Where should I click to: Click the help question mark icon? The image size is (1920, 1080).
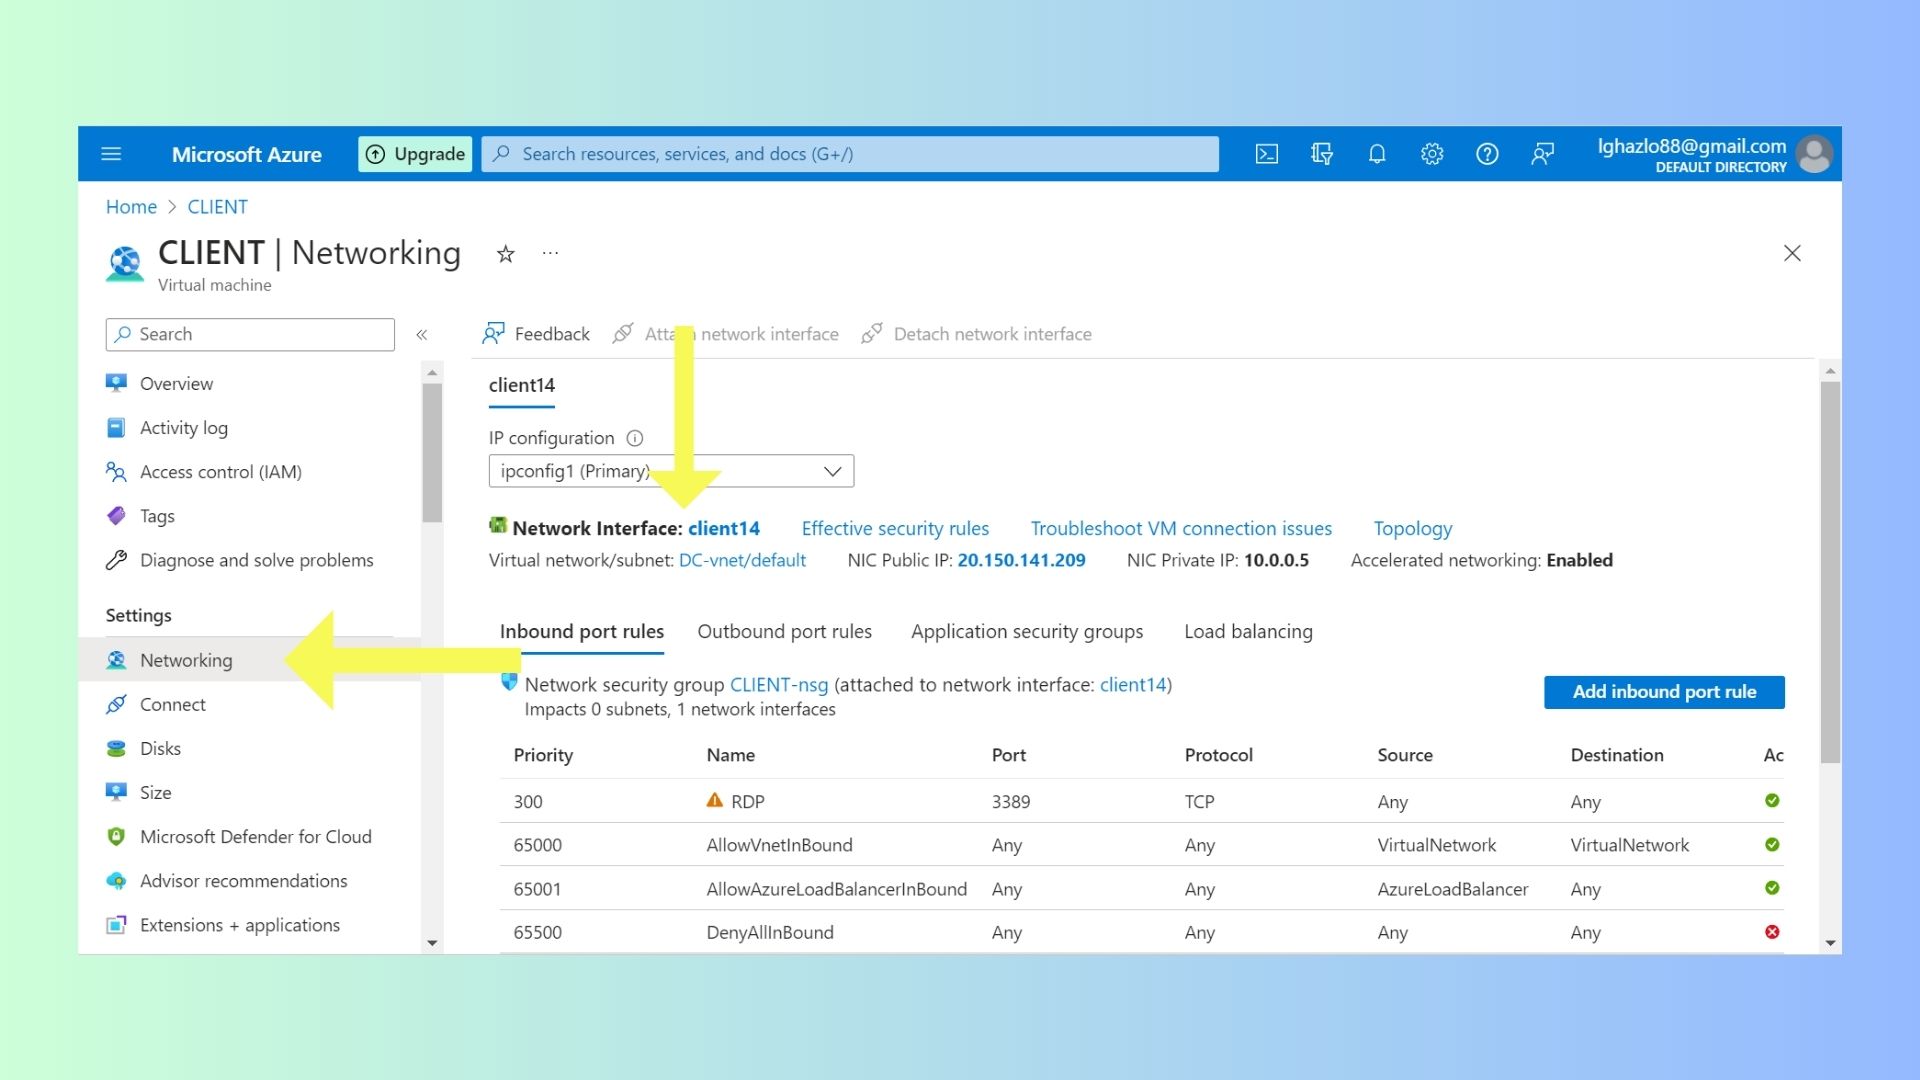(x=1487, y=154)
